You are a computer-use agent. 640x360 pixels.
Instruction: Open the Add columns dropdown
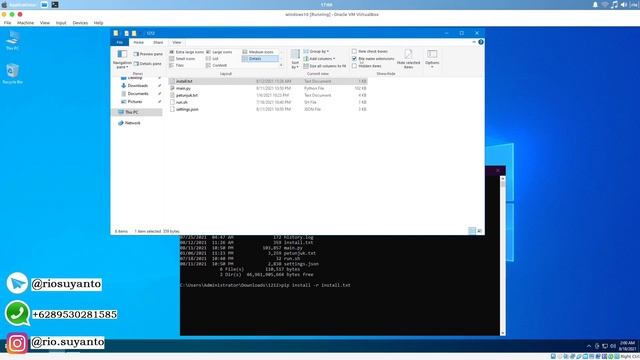click(x=319, y=59)
